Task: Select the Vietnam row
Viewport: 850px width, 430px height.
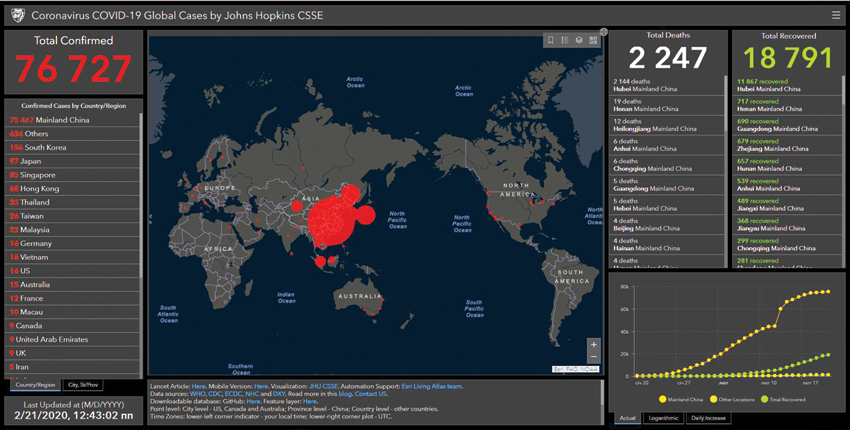Action: (72, 257)
